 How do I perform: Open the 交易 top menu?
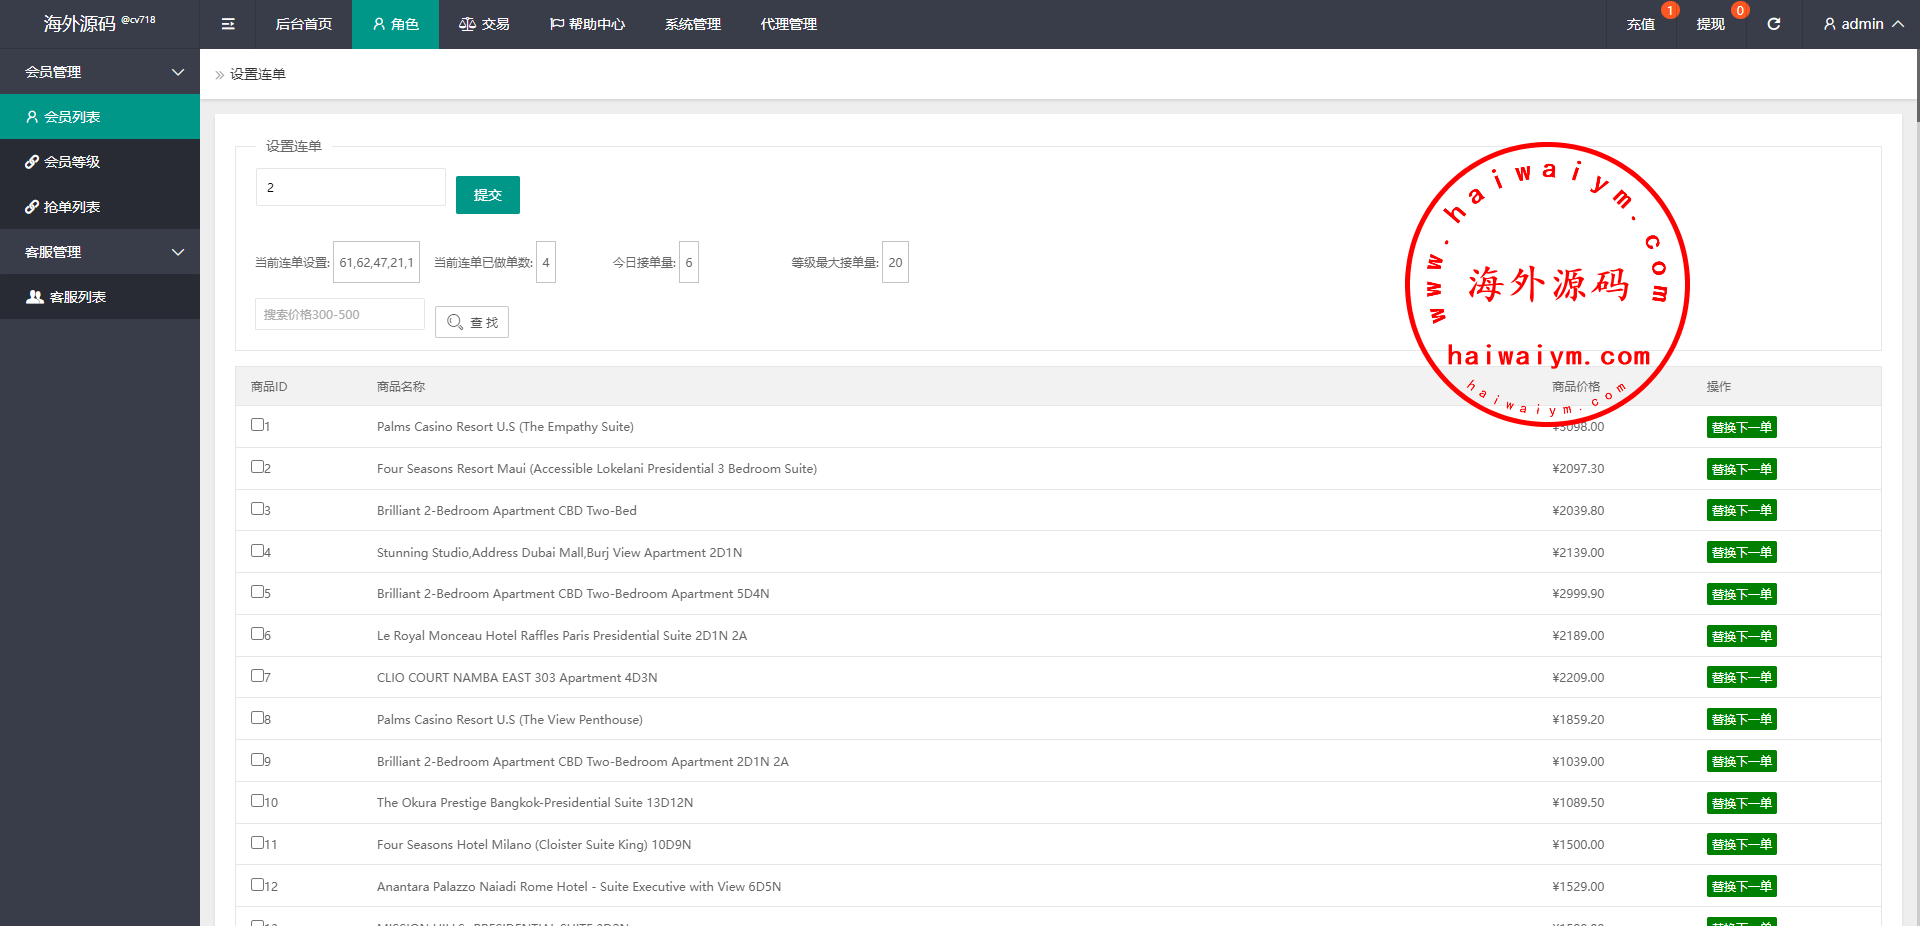pos(484,24)
